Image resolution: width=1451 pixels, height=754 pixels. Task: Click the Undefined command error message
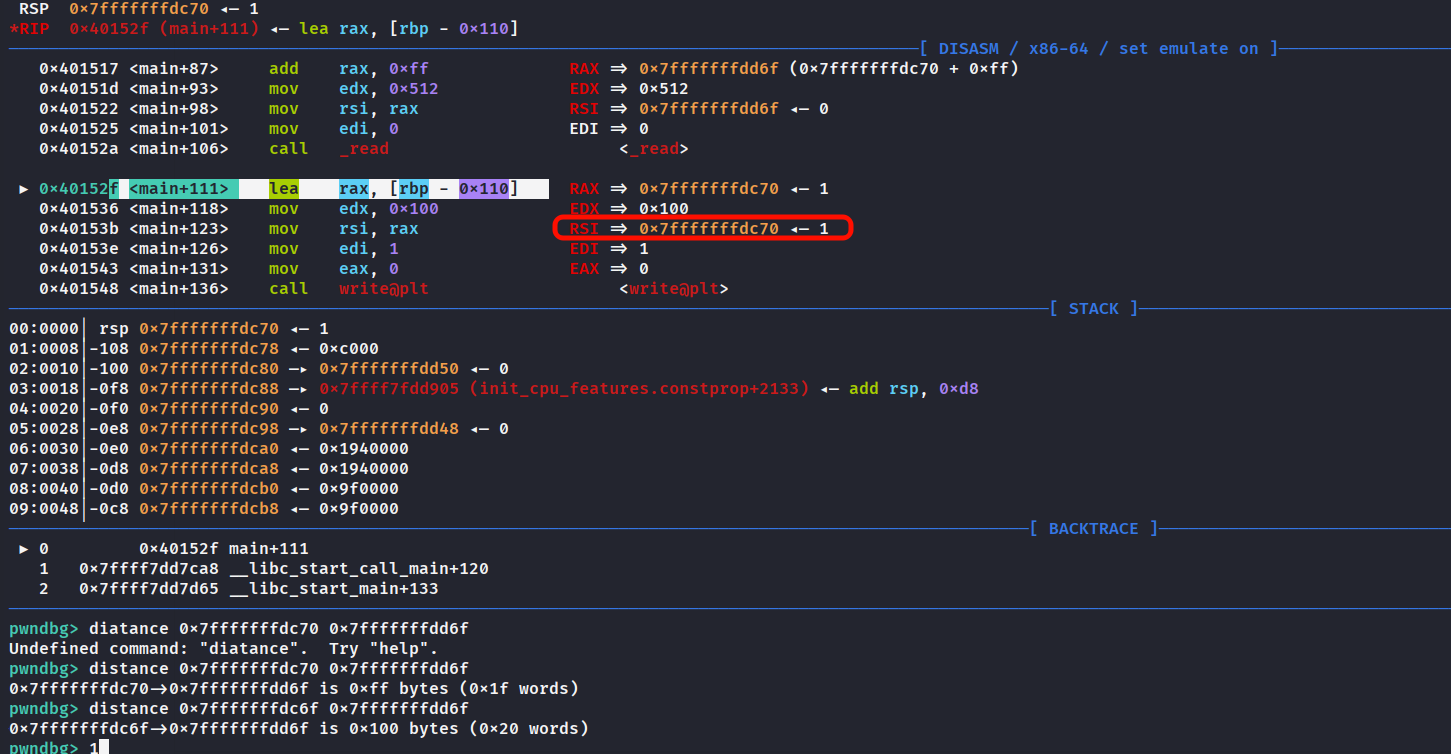(x=224, y=648)
